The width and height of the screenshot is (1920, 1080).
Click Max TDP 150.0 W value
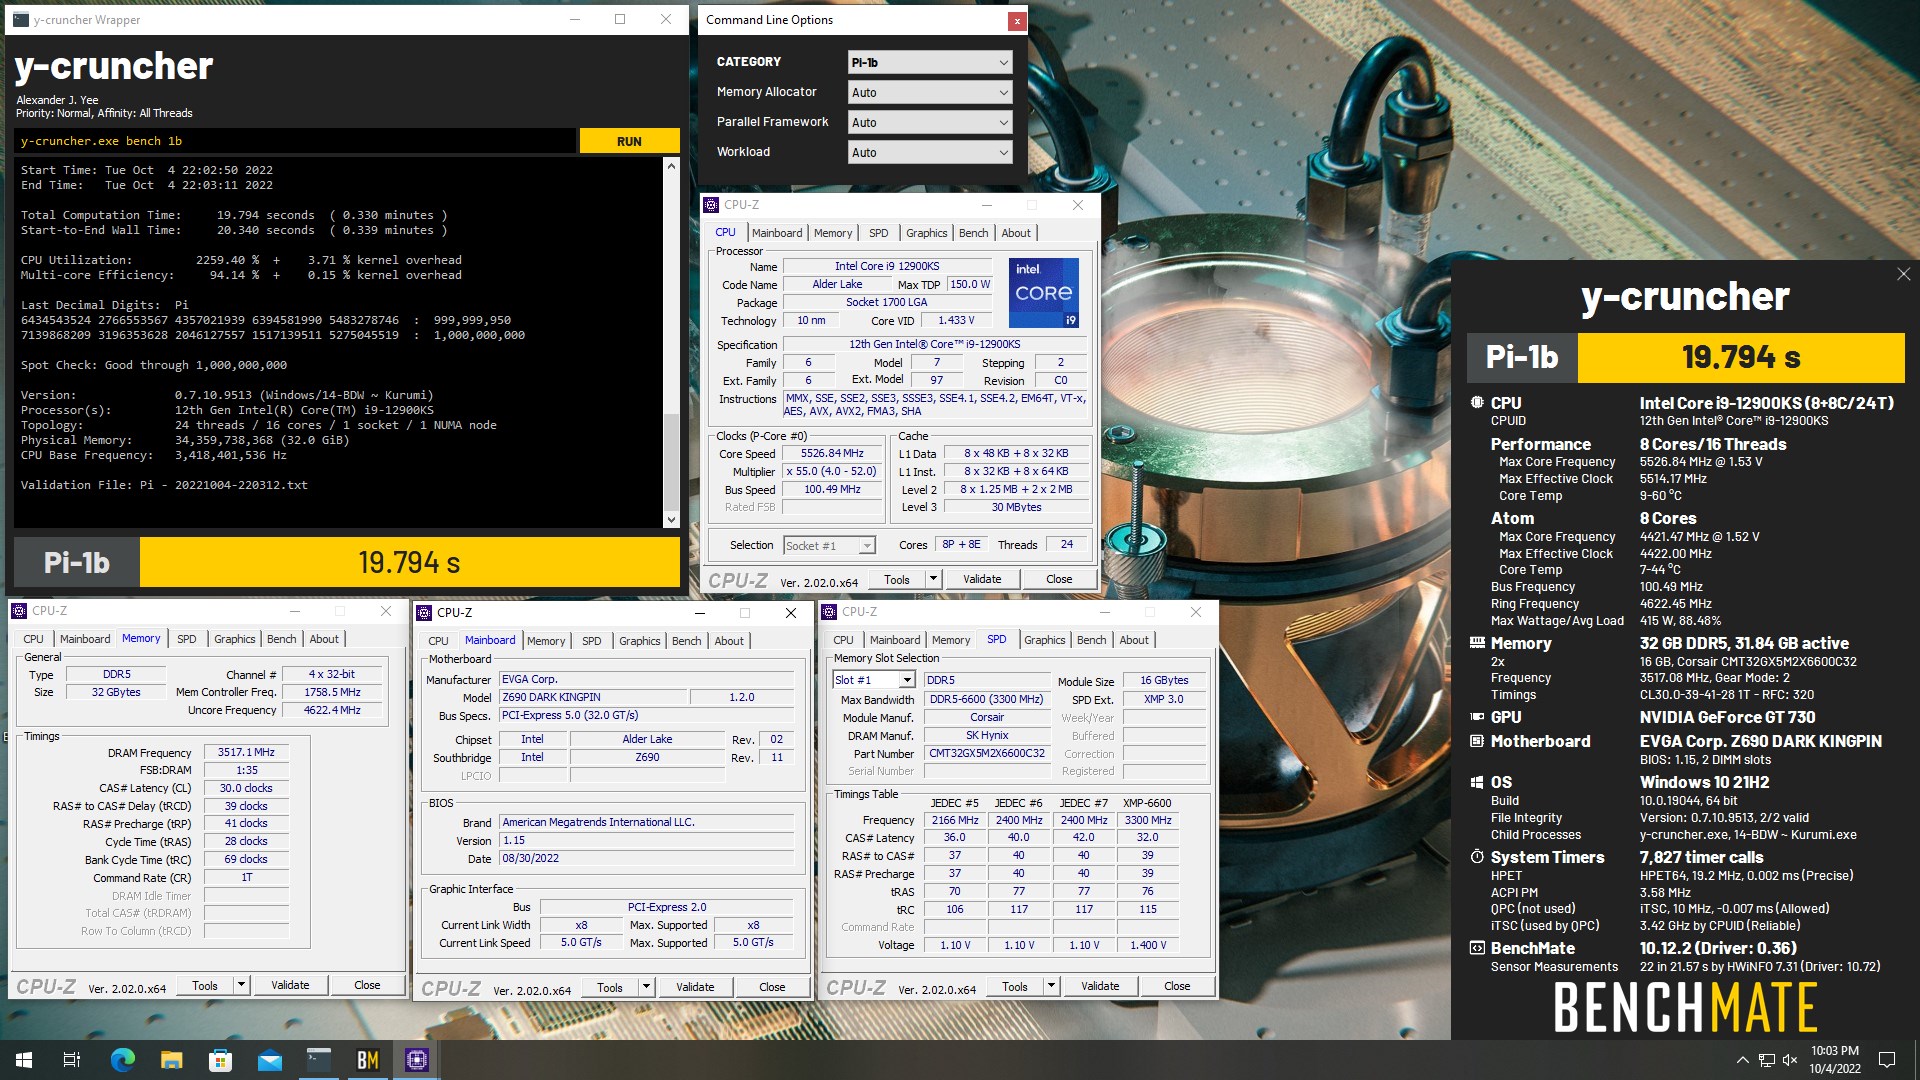point(970,284)
